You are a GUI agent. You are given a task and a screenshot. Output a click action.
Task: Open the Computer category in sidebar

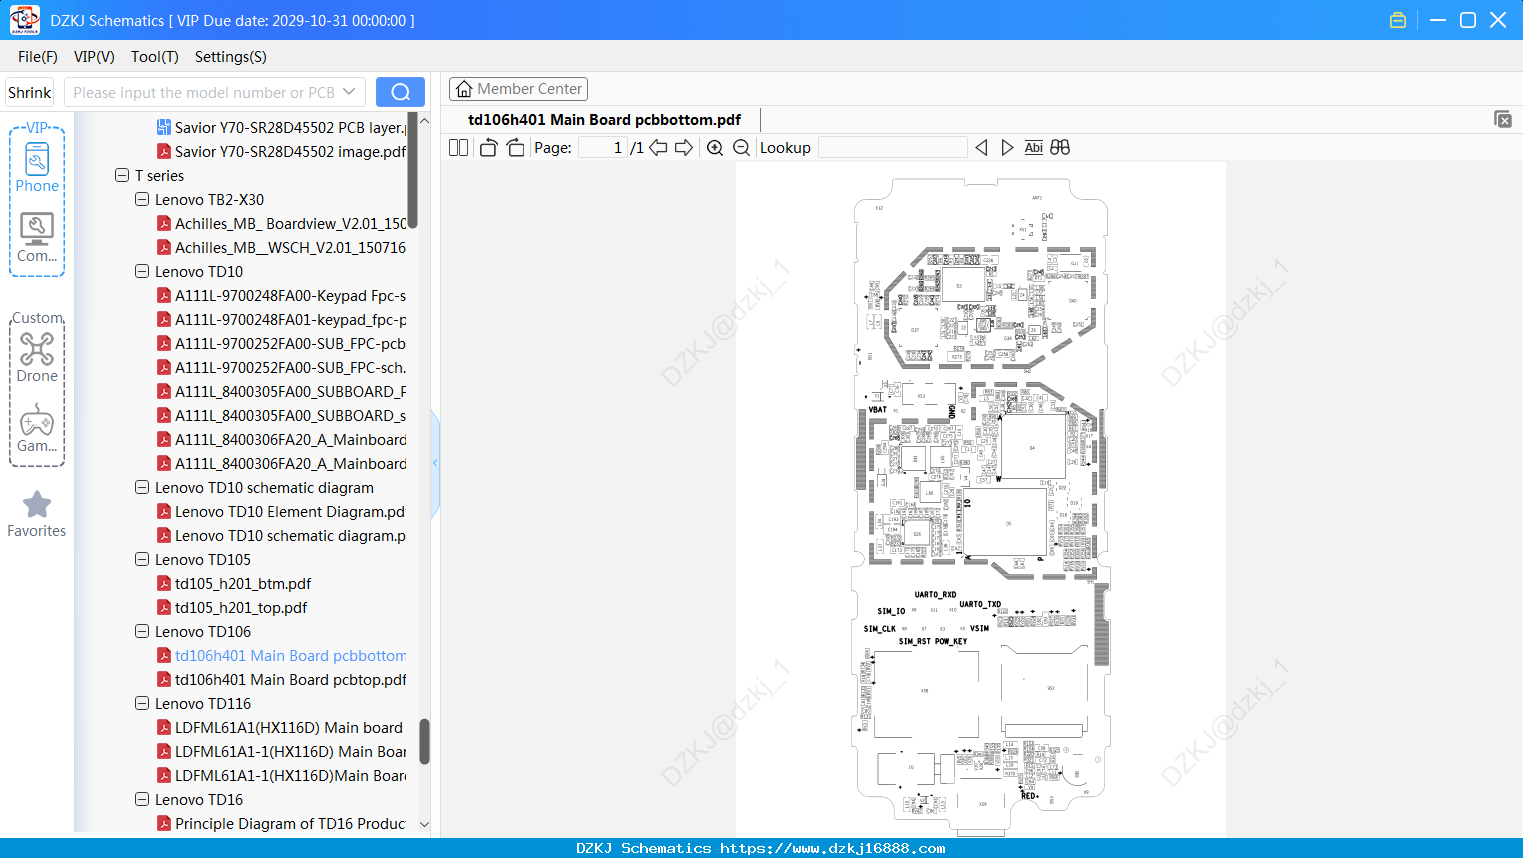pyautogui.click(x=37, y=238)
